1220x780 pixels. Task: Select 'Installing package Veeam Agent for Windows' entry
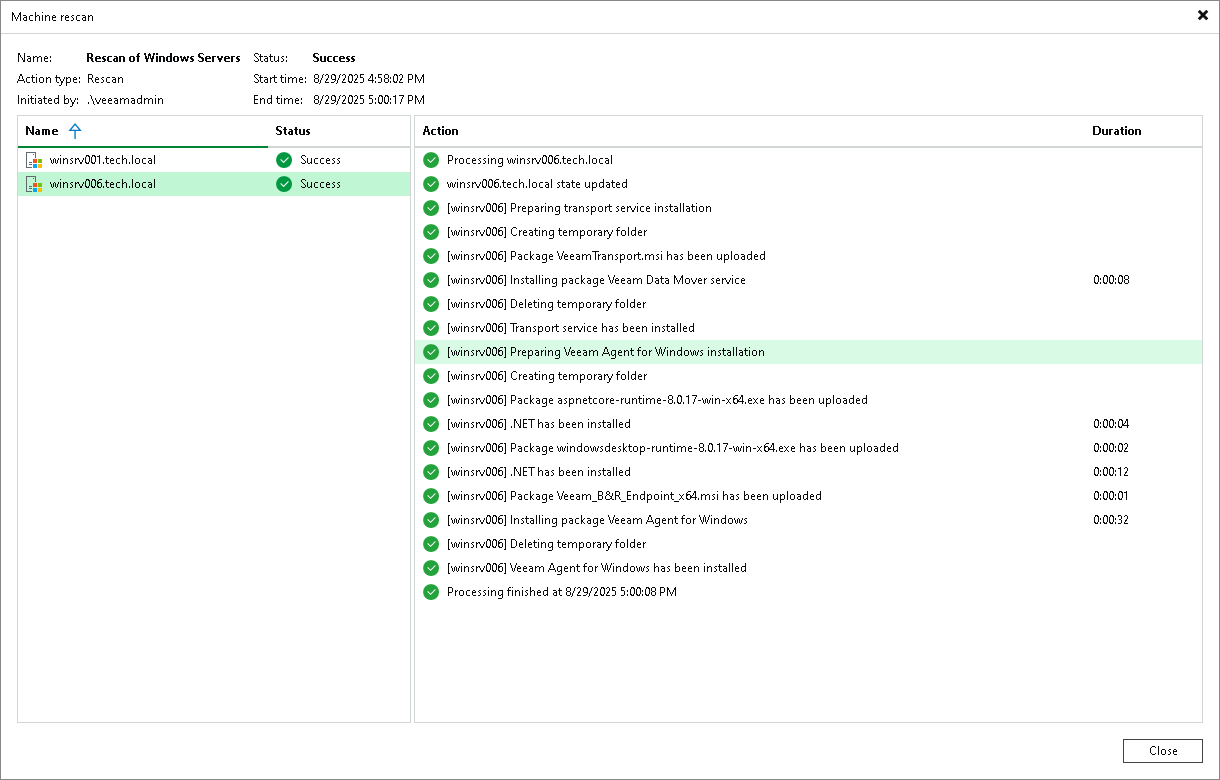pyautogui.click(x=808, y=520)
